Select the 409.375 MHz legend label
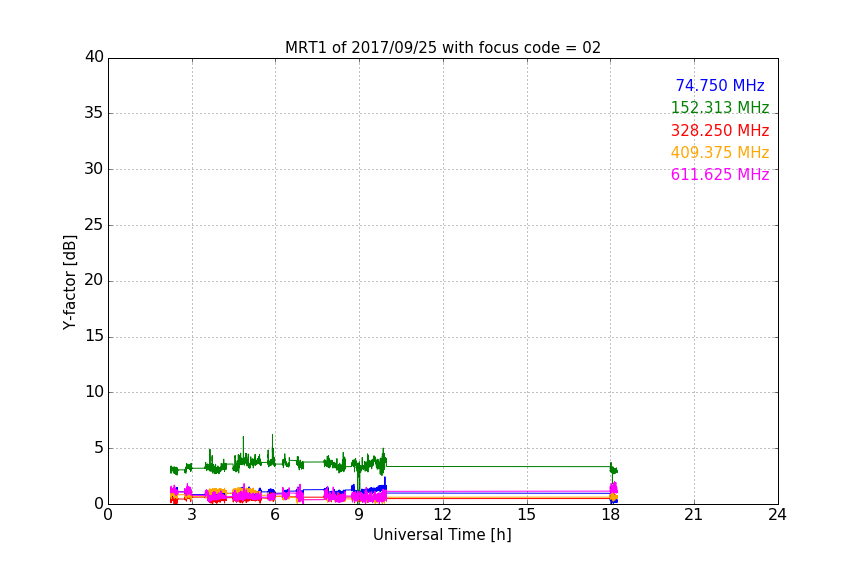The image size is (864, 576). tap(720, 153)
